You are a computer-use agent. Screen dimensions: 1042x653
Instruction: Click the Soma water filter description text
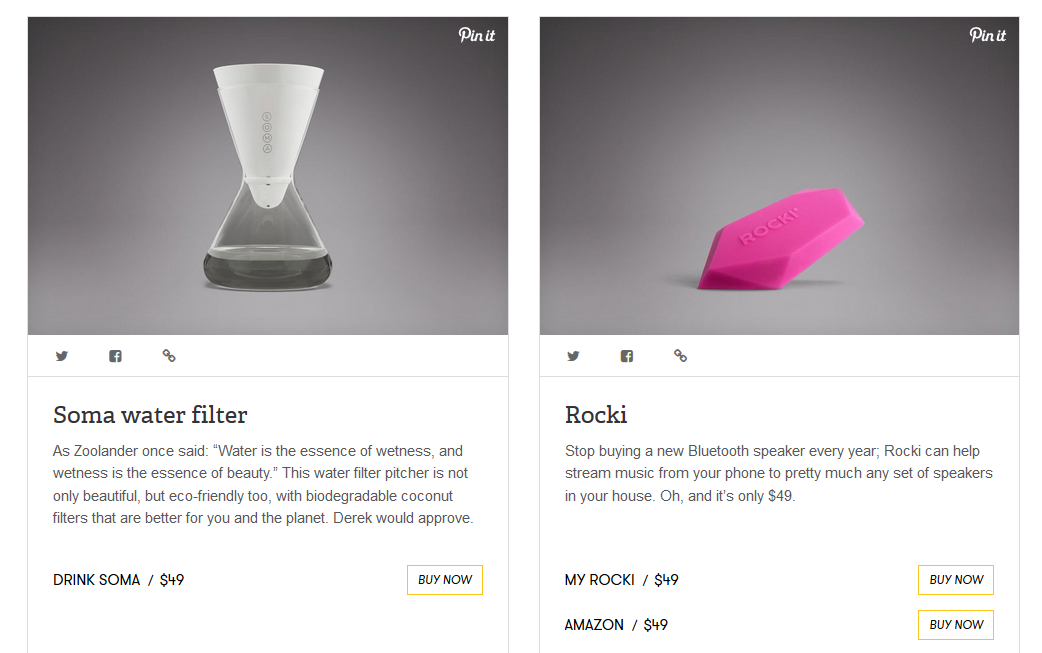(x=263, y=484)
